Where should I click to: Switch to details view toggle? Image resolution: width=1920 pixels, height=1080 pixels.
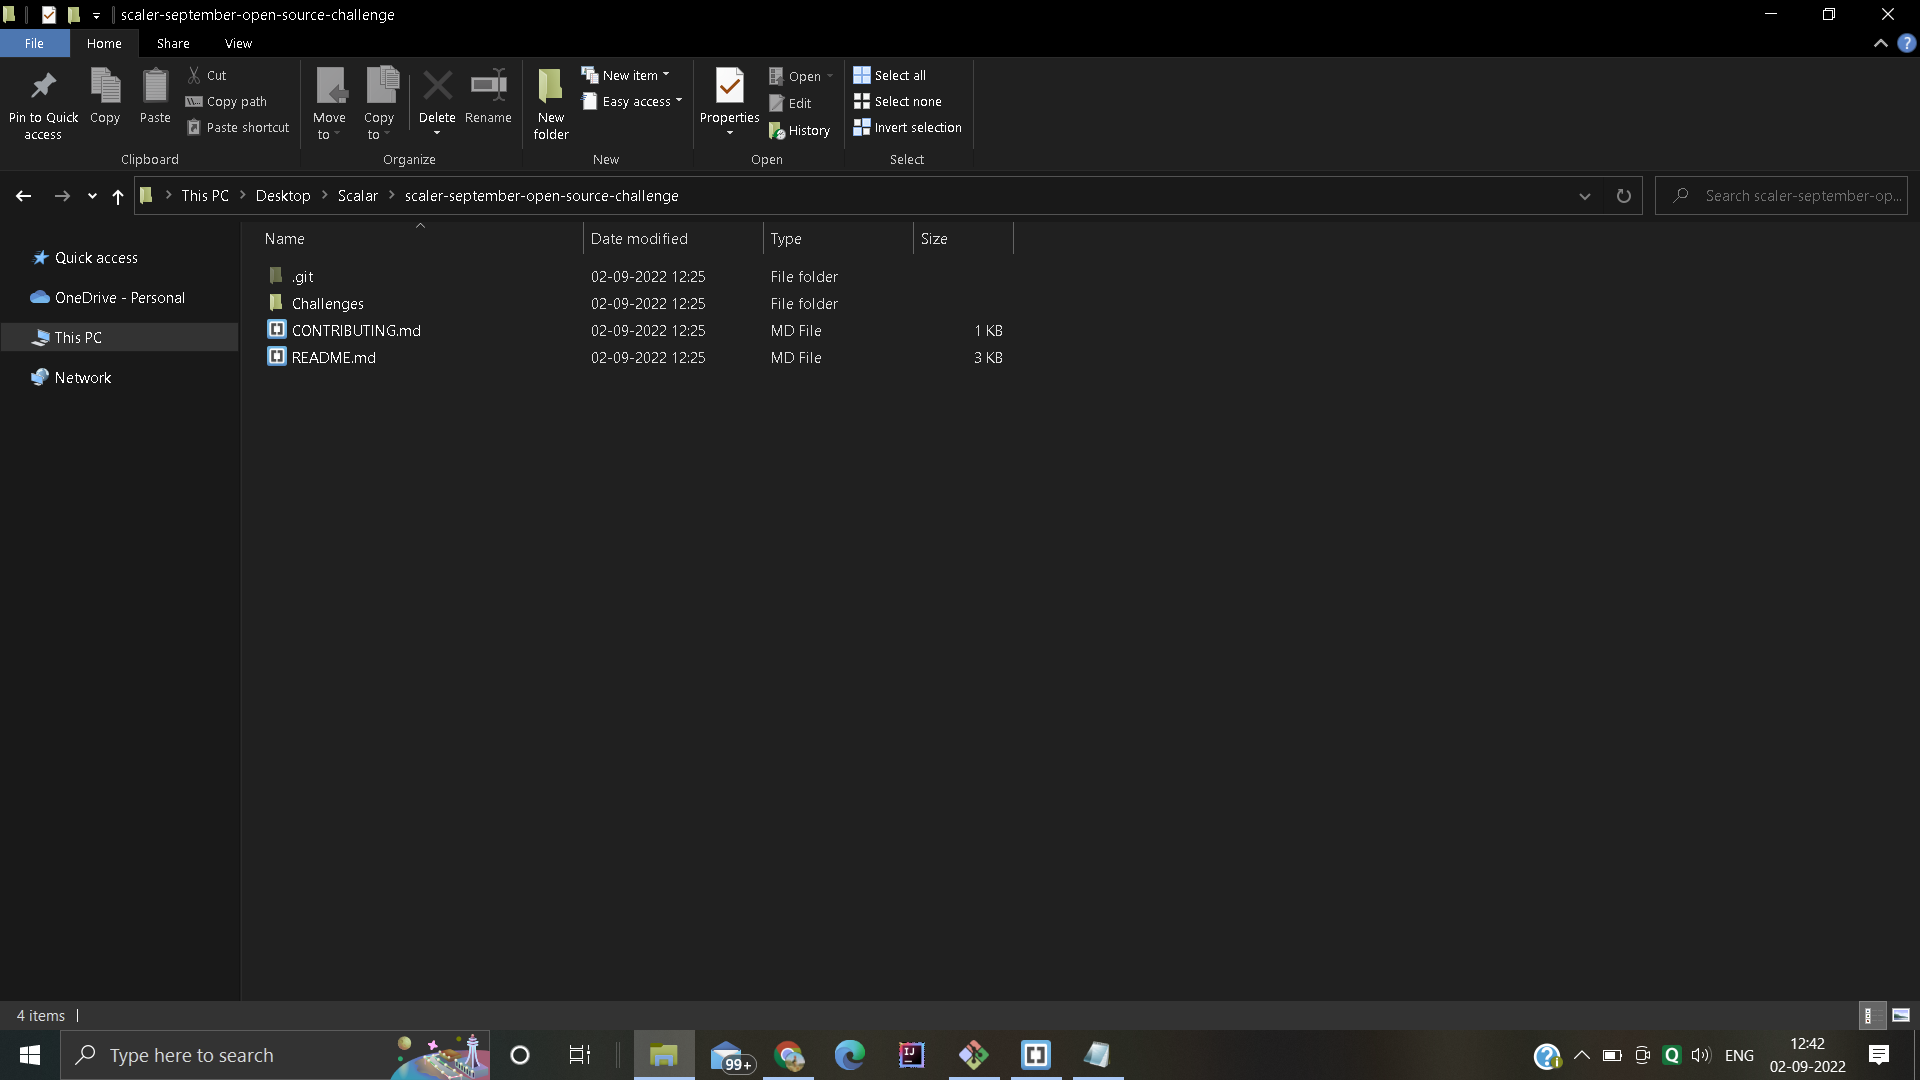click(1869, 1015)
